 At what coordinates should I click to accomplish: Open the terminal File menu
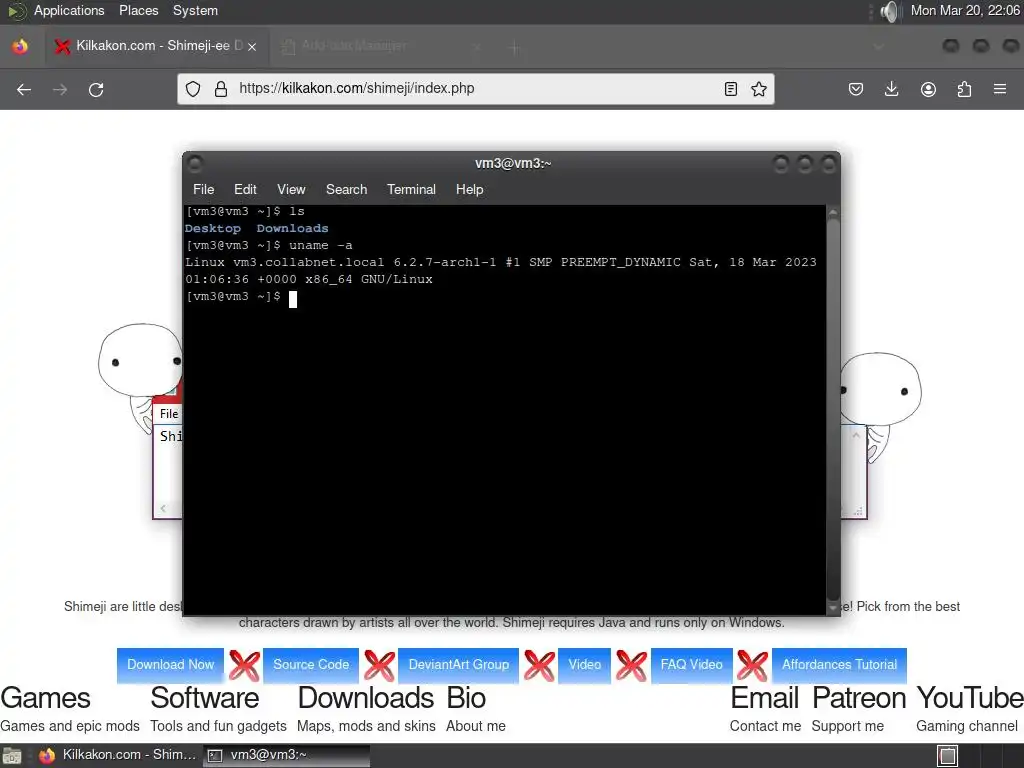click(x=203, y=189)
